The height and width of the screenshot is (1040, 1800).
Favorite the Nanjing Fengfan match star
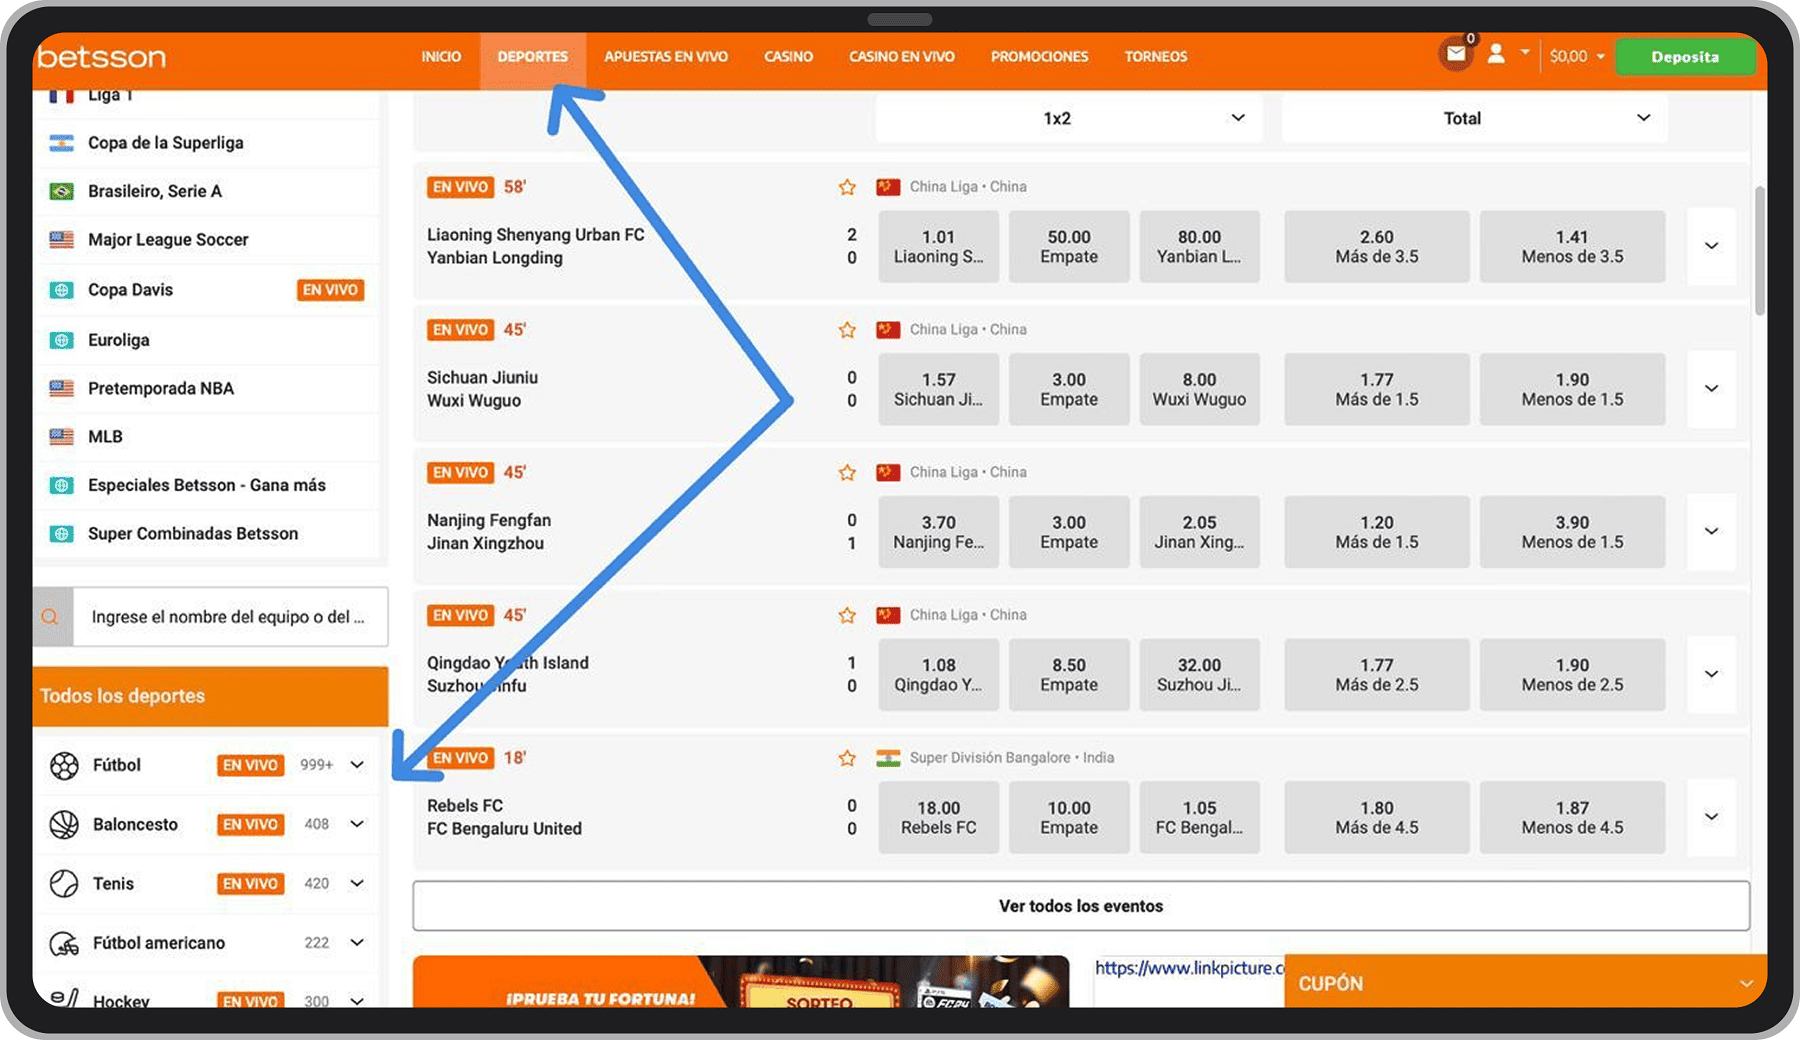(847, 472)
